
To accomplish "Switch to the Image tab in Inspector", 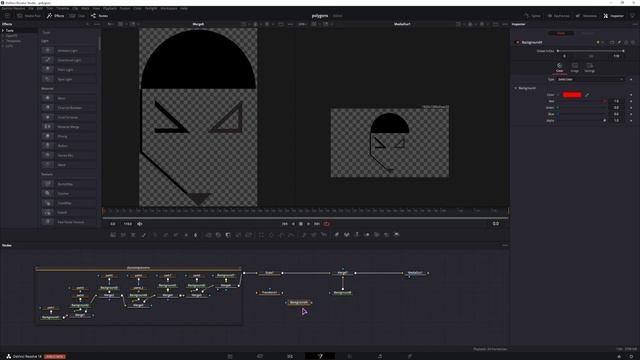I will [x=575, y=67].
